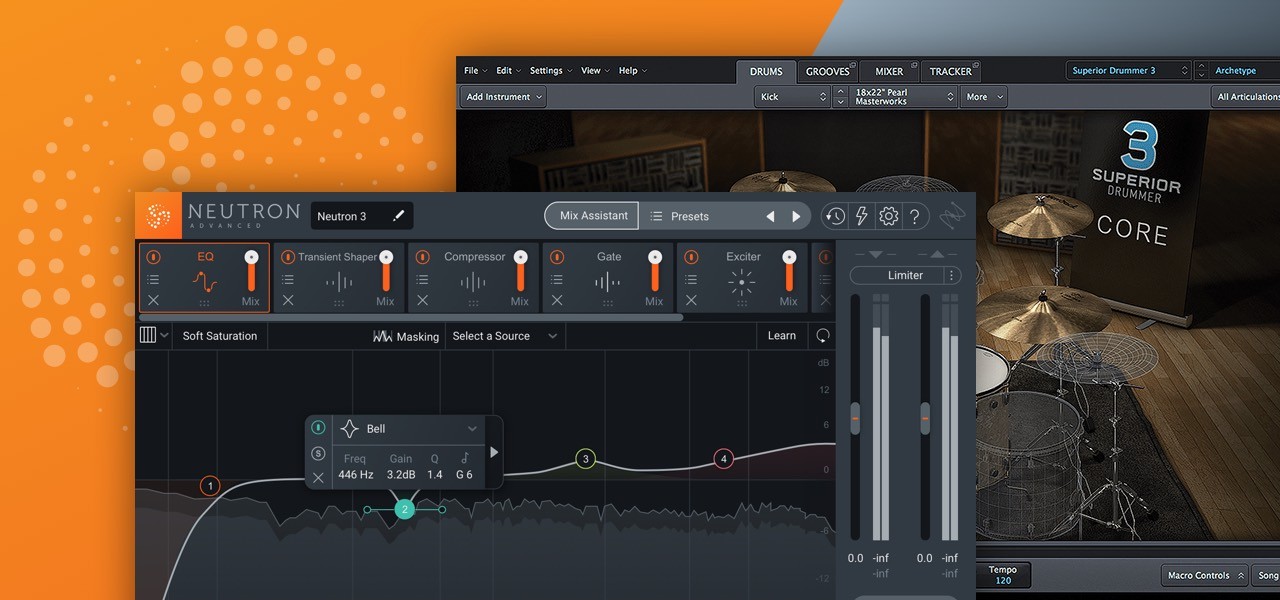Screen dimensions: 1280x600
Task: Remove the Transient Shaper module
Action: click(288, 300)
